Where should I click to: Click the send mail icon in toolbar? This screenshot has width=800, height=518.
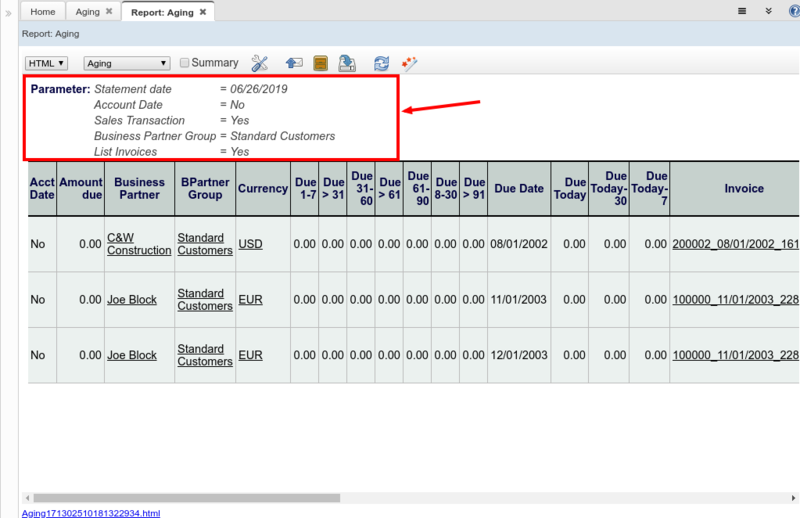pos(294,63)
